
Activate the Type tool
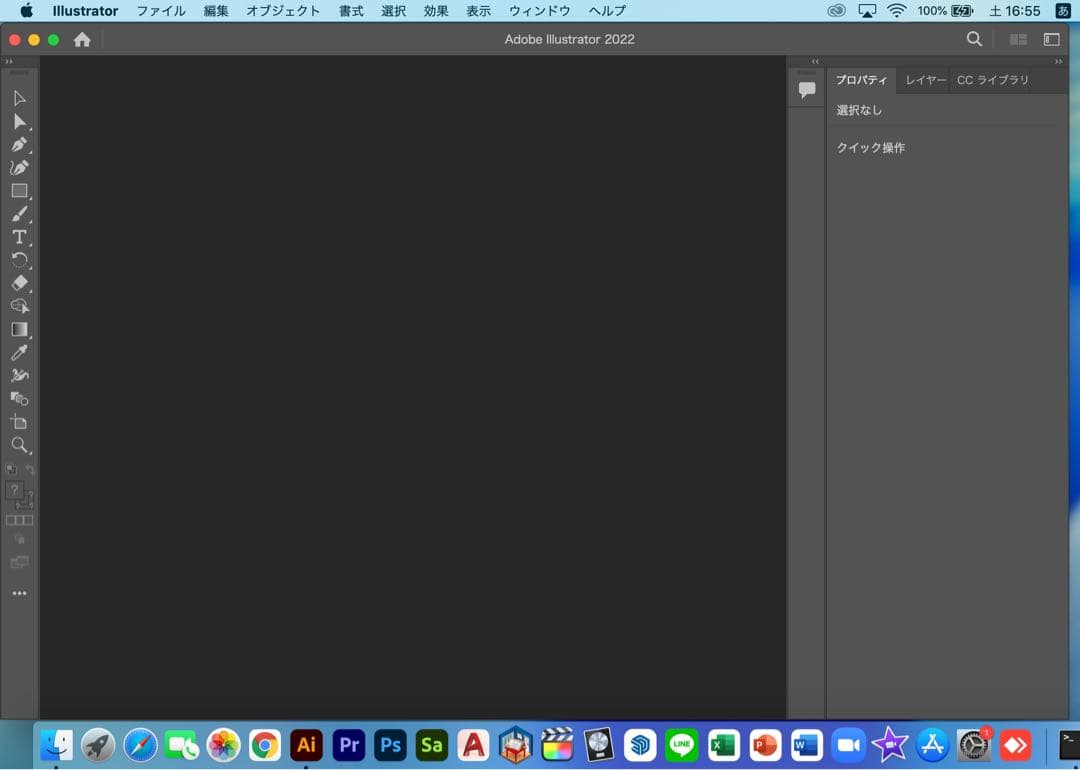(x=19, y=237)
